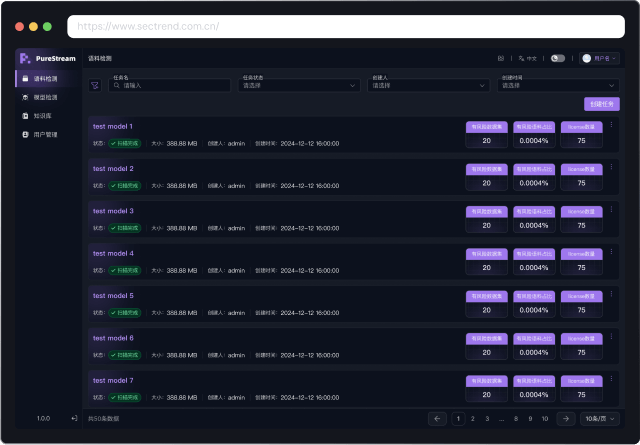
Task: Click the PureStream logo icon
Action: 25,58
